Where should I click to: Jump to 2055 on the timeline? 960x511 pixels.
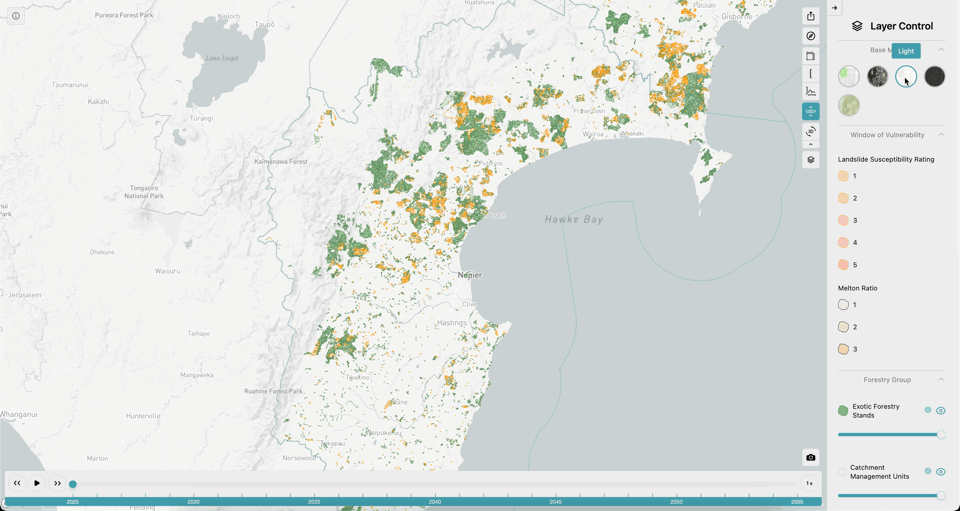[797, 502]
